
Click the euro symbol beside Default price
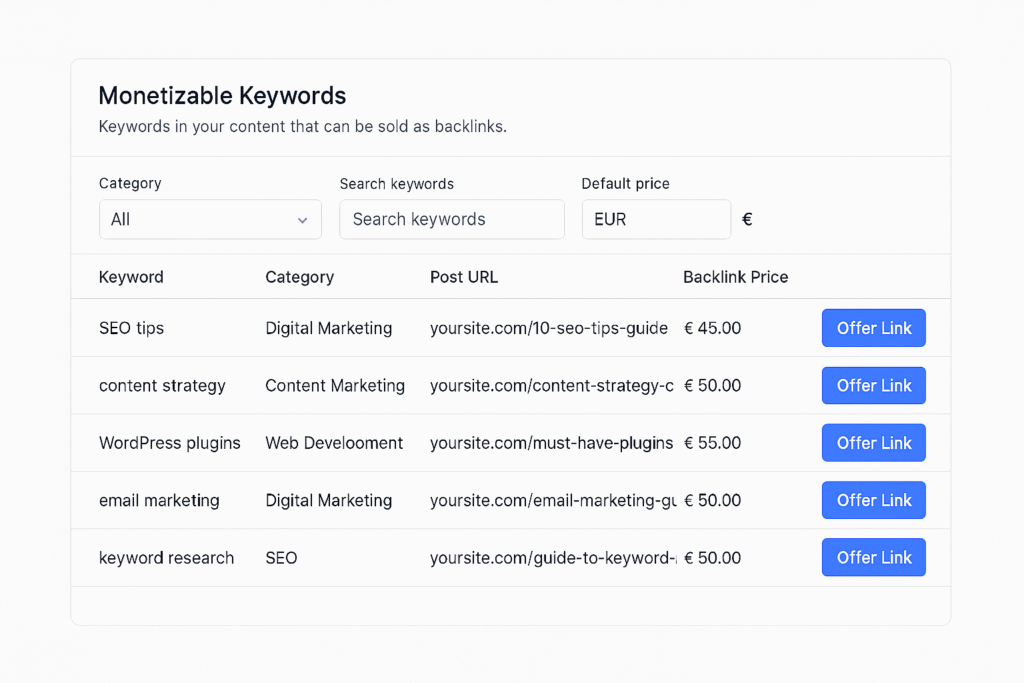(x=747, y=219)
